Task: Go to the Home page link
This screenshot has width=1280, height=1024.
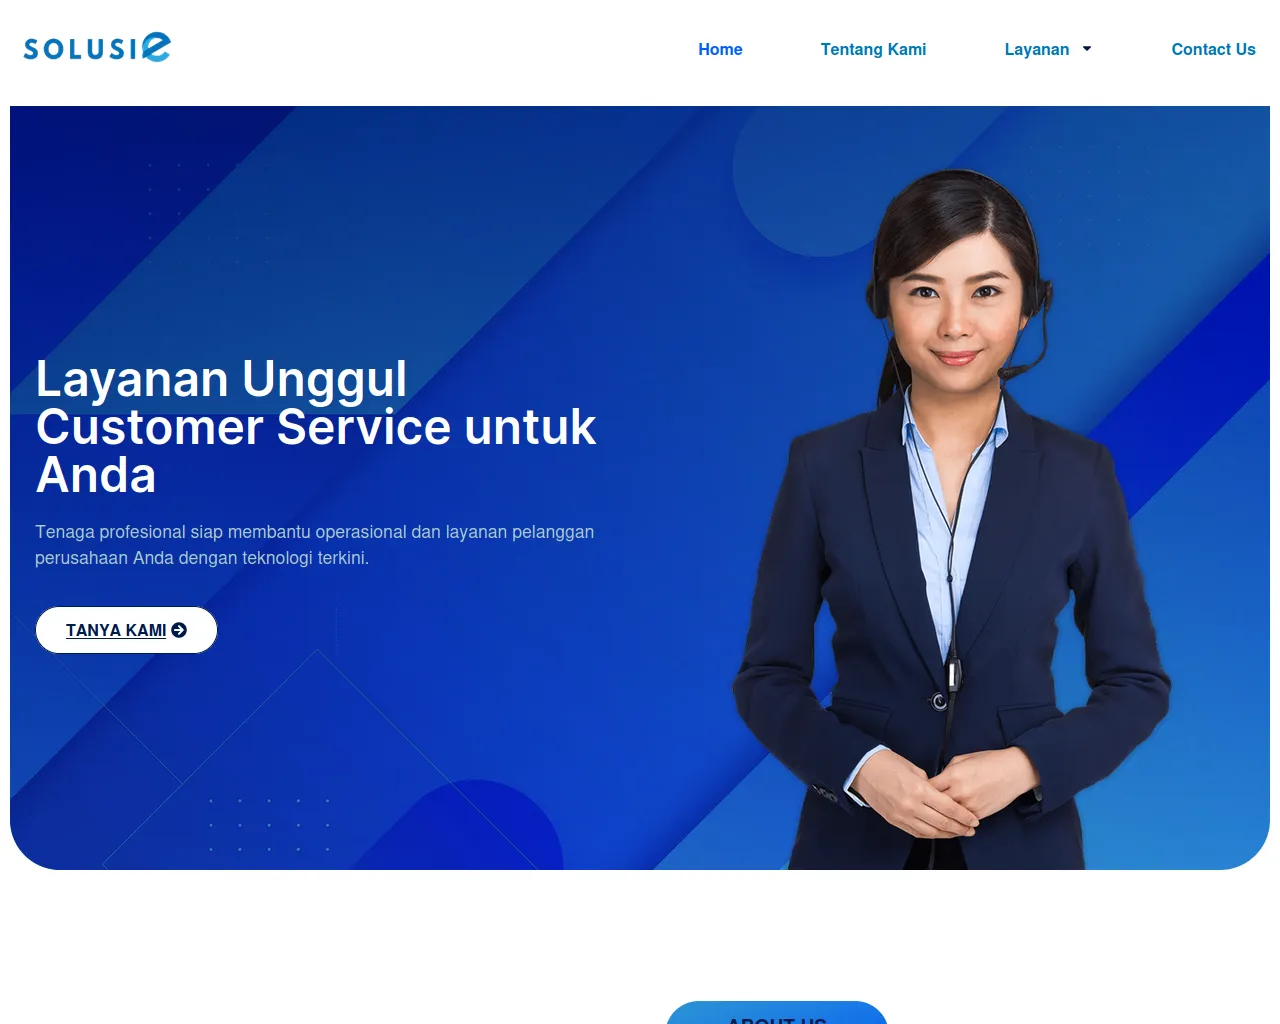Action: (x=720, y=49)
